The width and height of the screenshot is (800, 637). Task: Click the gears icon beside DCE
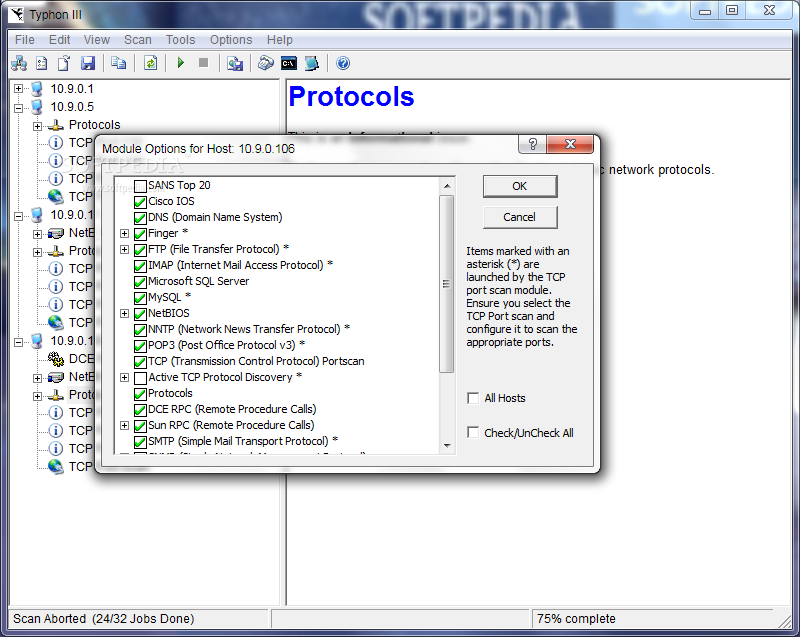point(56,359)
